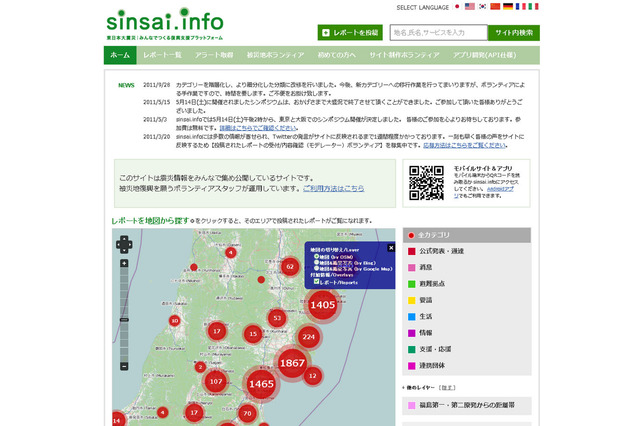
Task: Filter map by 要請 yellow category
Action: 467,300
